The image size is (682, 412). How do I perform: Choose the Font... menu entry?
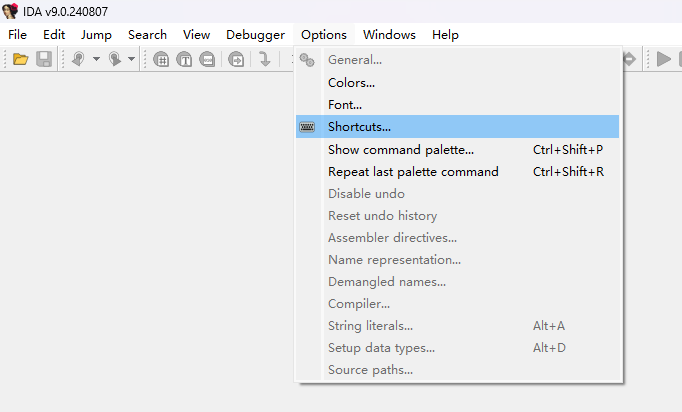point(458,105)
